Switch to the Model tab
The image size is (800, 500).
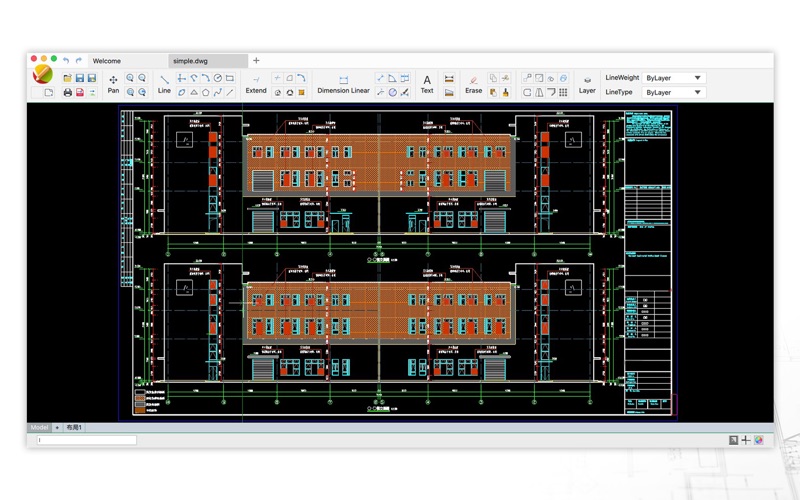[x=39, y=428]
